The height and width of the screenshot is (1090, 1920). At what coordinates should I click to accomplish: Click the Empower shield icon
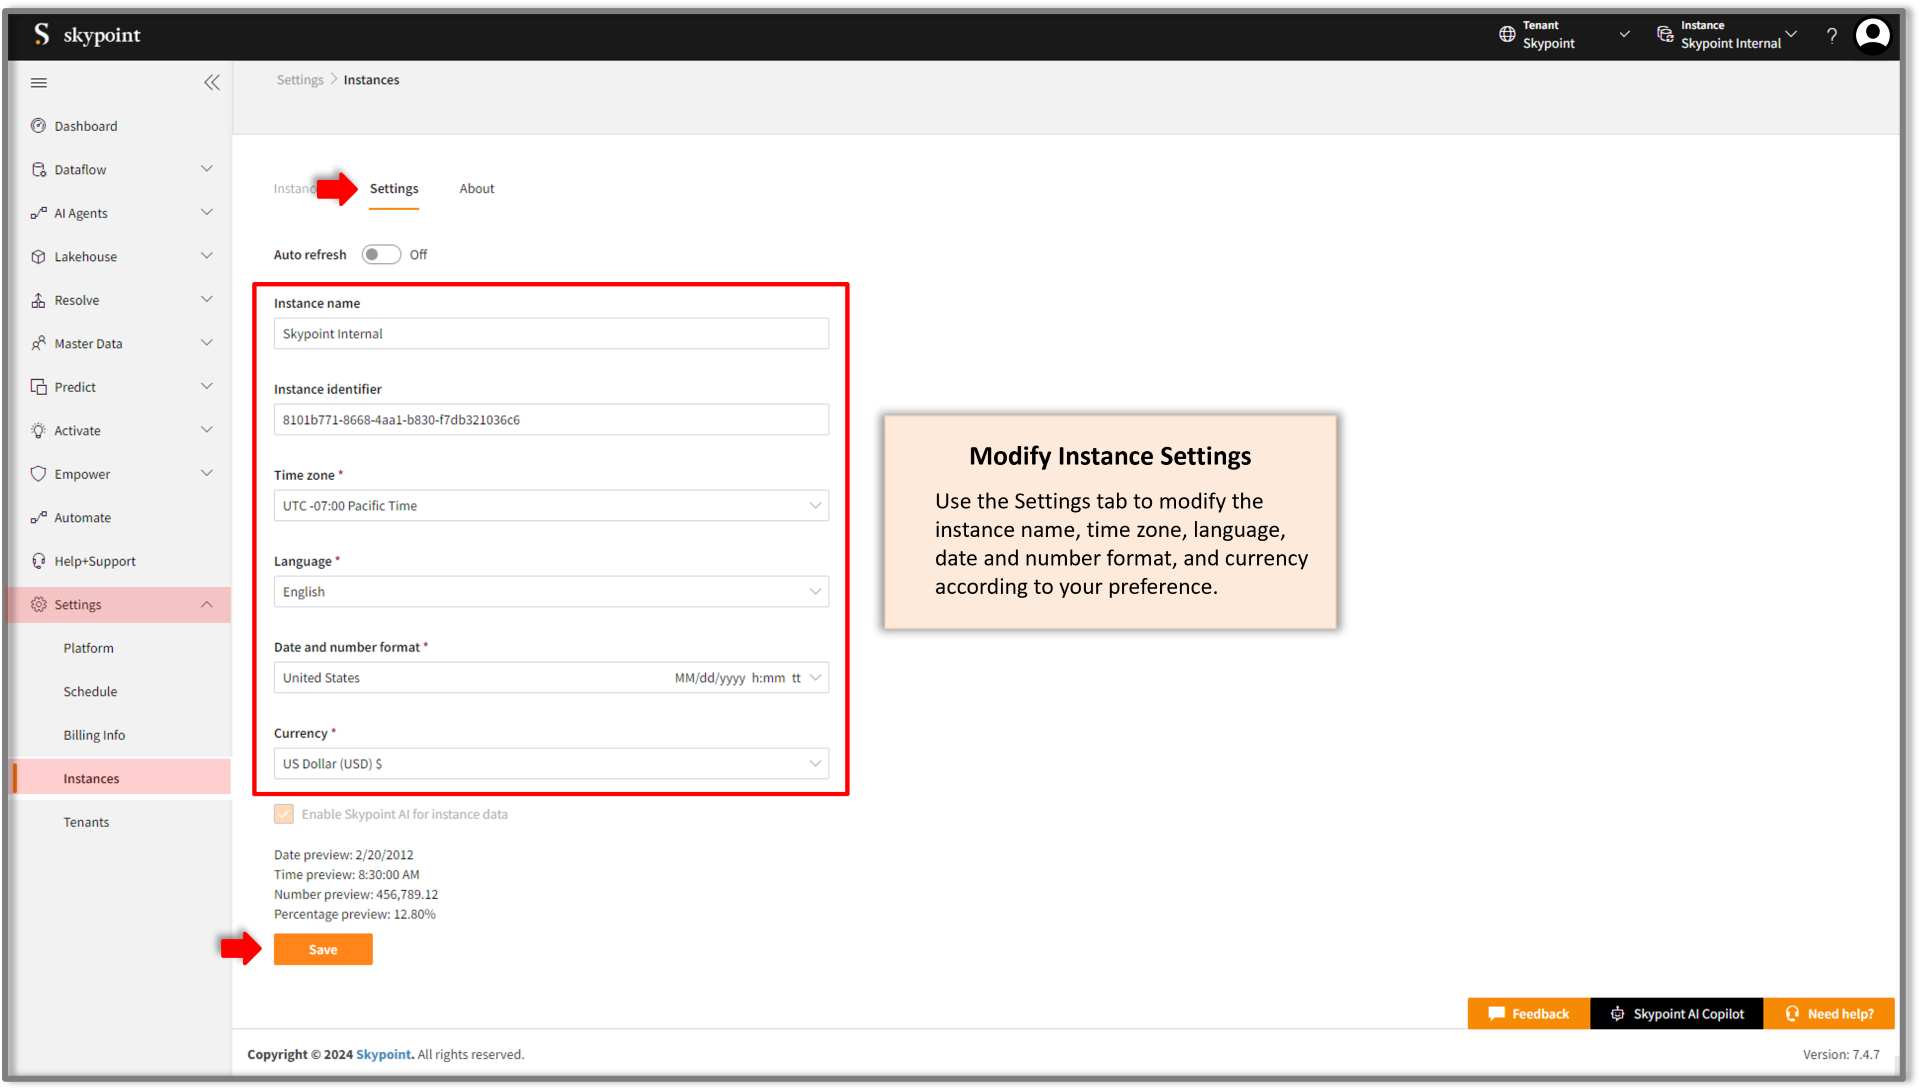tap(38, 474)
